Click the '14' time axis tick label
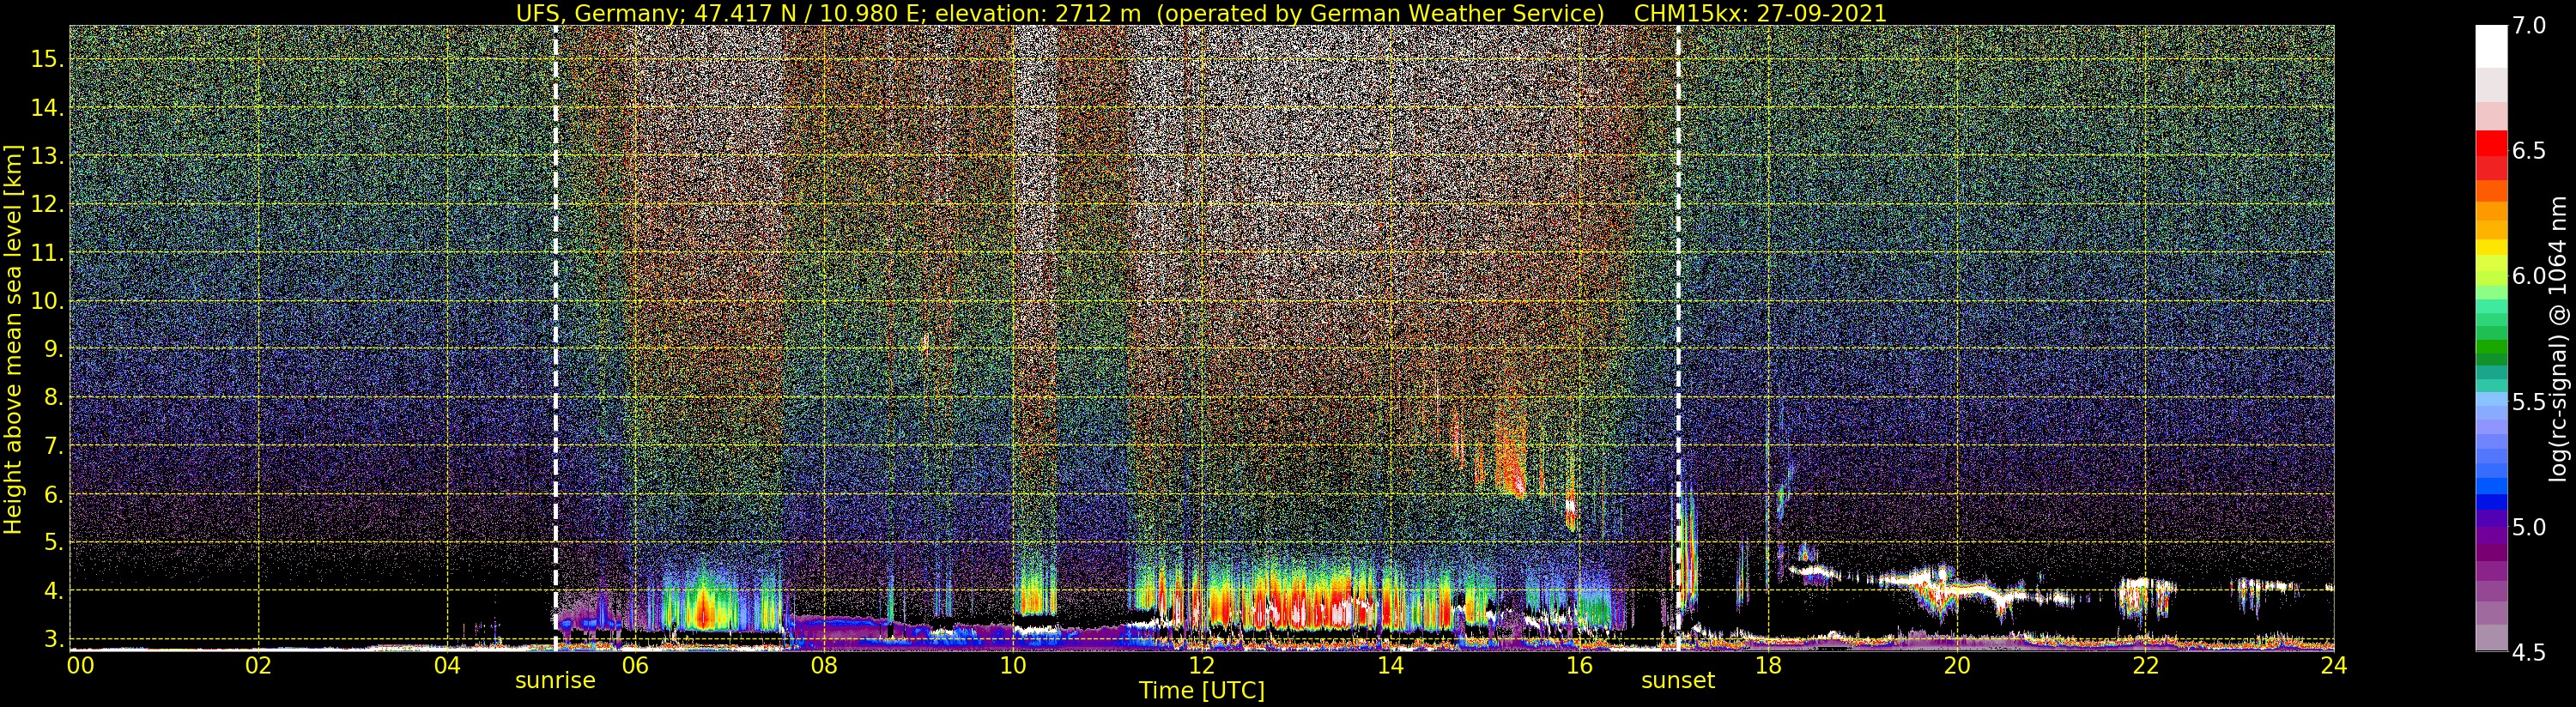The image size is (2576, 707). 1391,665
